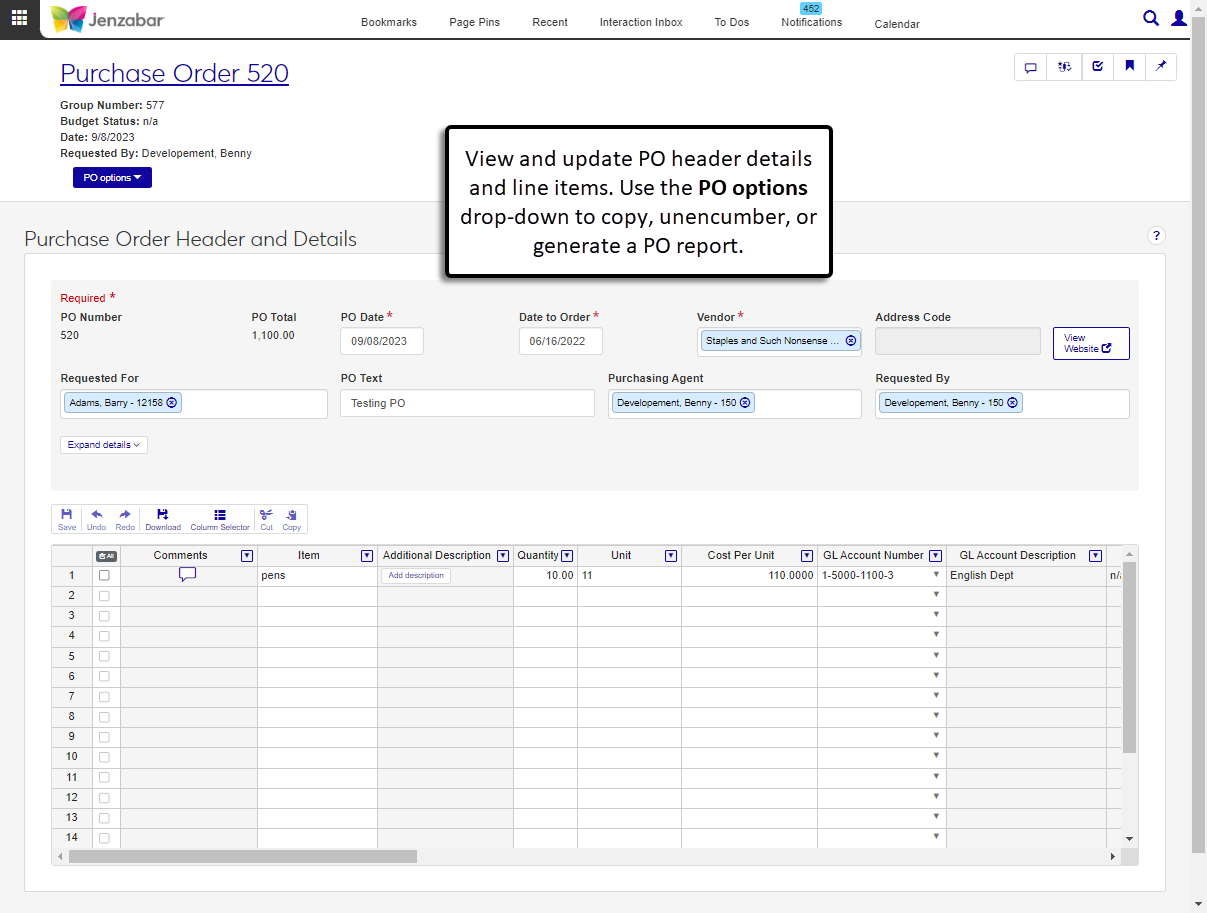Screen dimensions: 1207x913
Task: Open the search magnifier icon
Action: 1151,18
